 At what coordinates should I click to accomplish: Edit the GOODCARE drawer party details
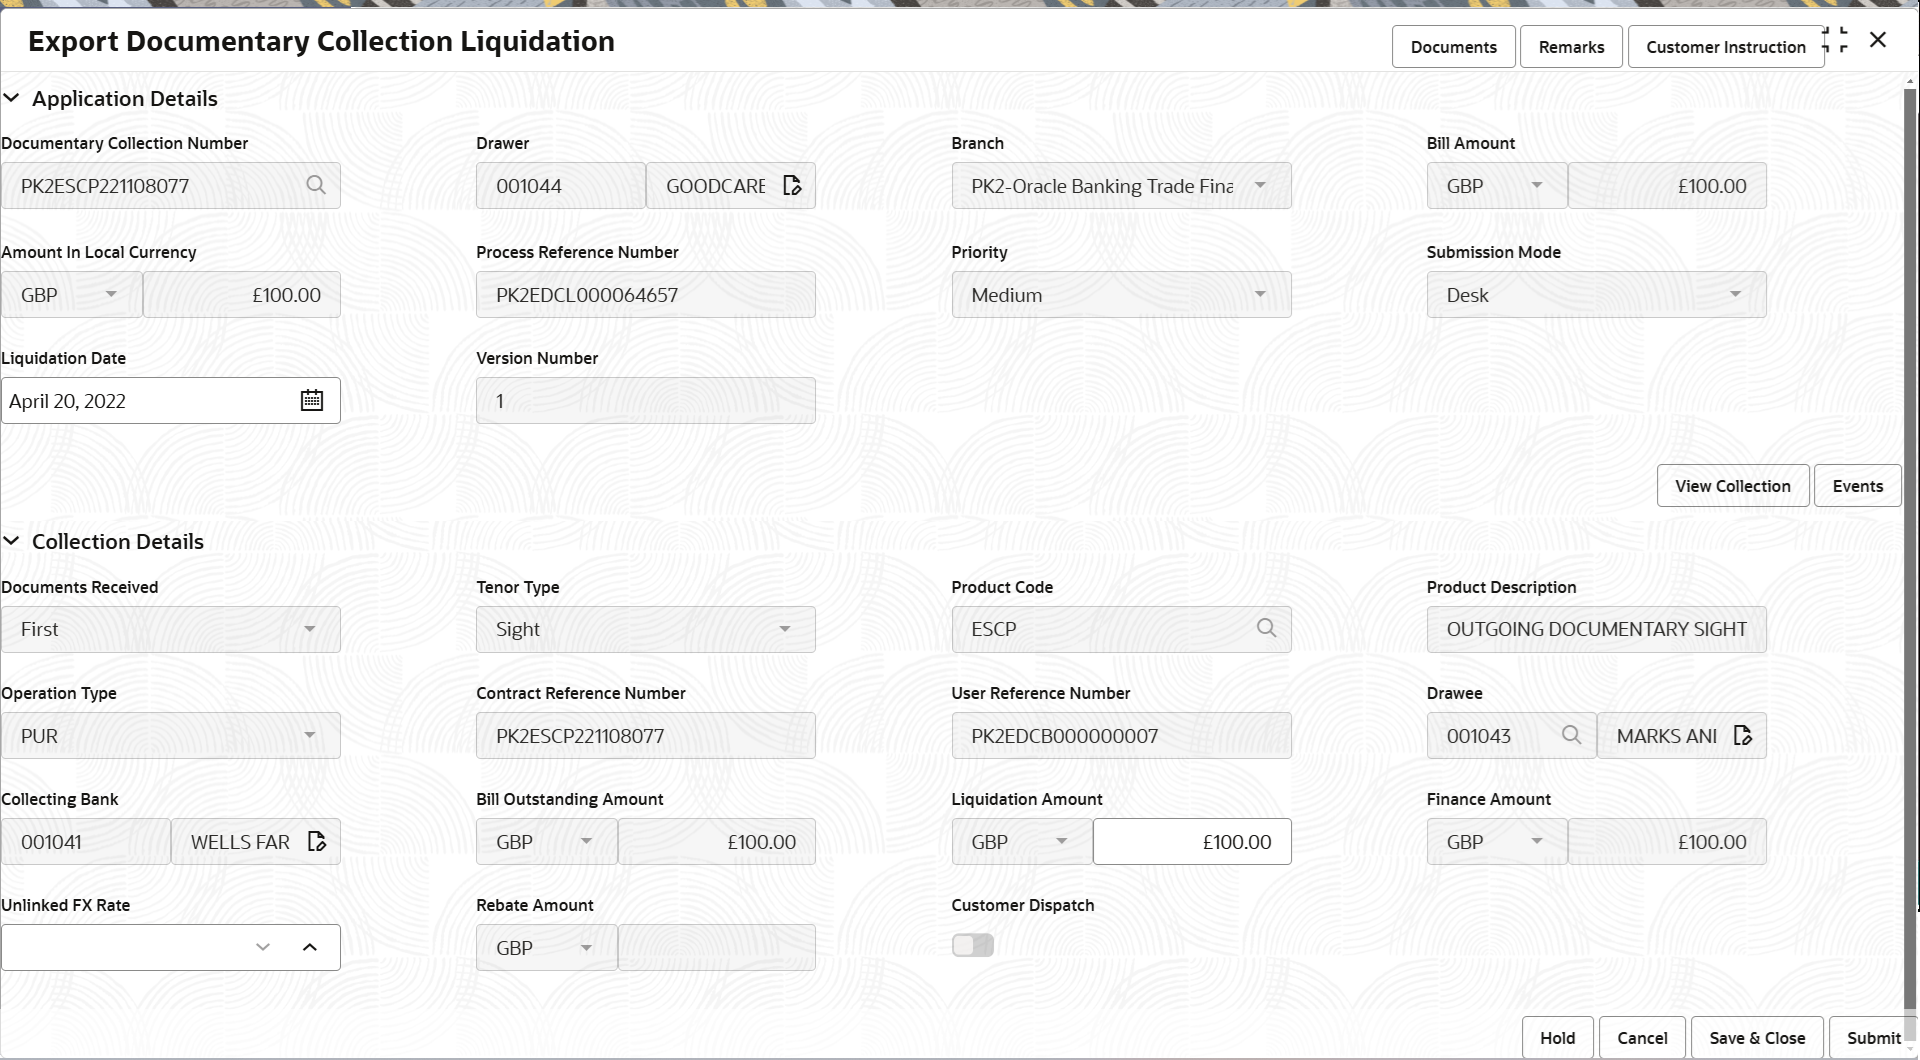pos(791,185)
